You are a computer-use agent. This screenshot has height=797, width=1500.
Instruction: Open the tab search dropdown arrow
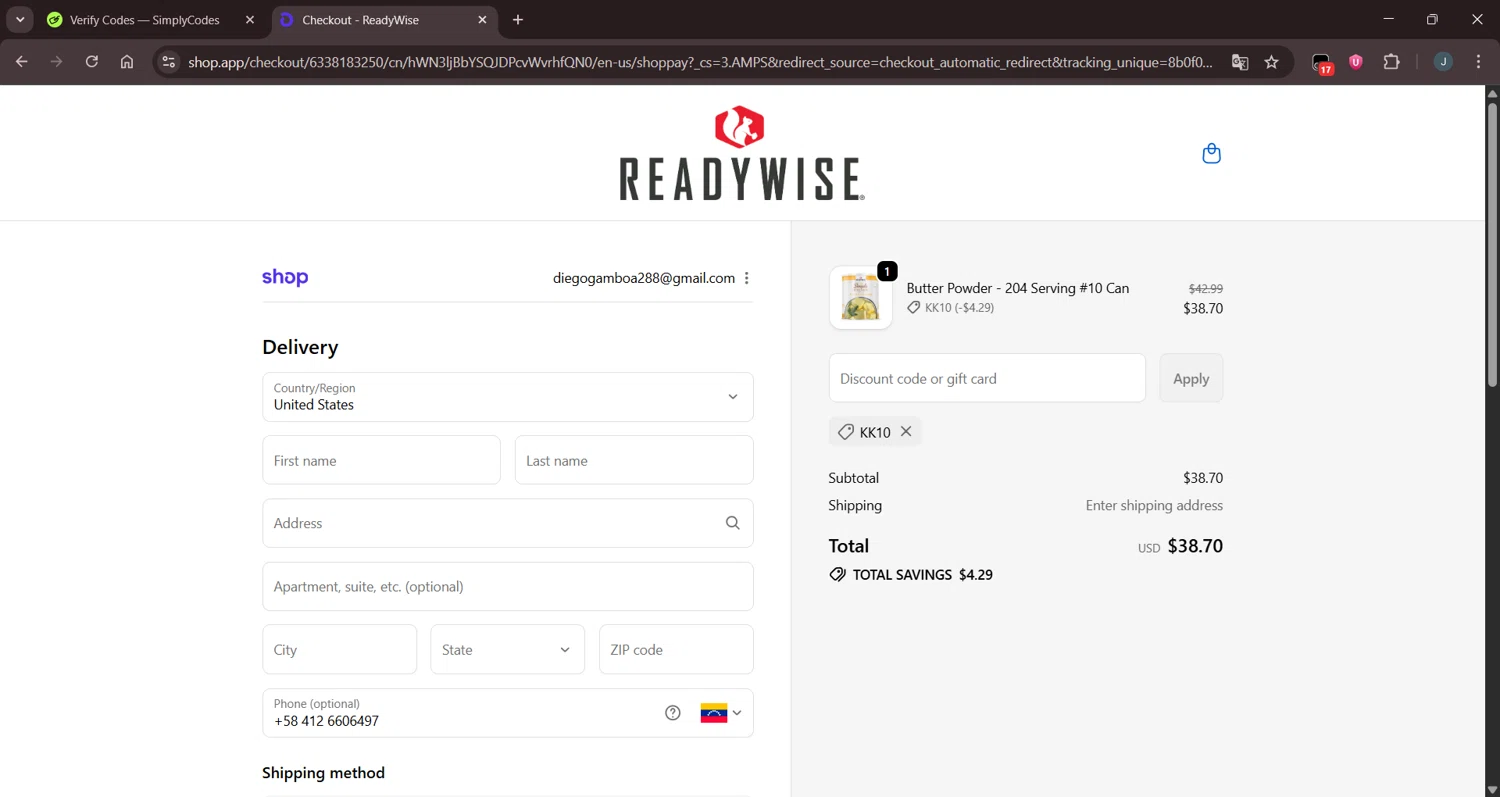pyautogui.click(x=19, y=20)
